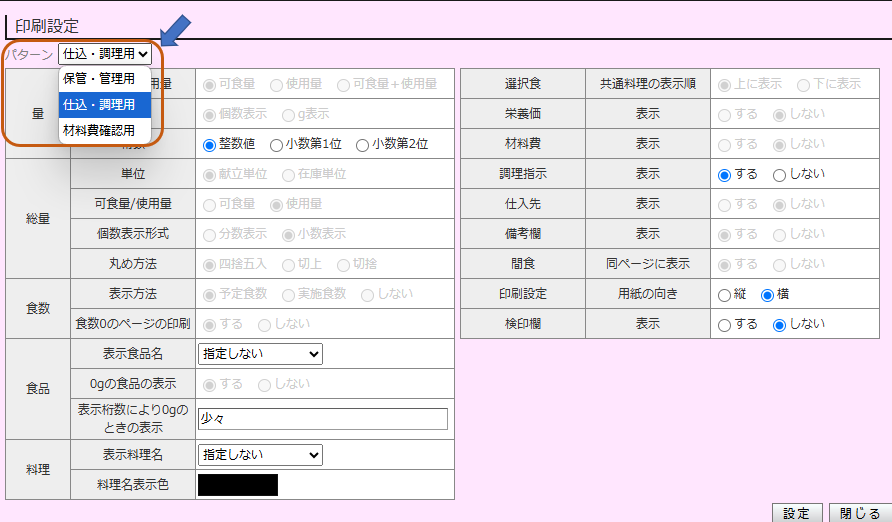Pick the highlighted 仕込・調理用 option
This screenshot has height=522, width=892.
coord(99,105)
